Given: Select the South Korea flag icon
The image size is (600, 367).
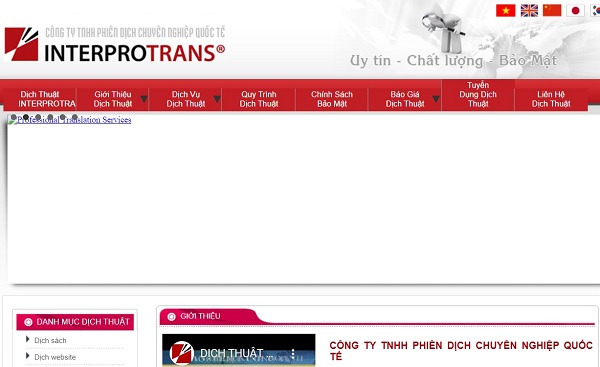Looking at the screenshot, I should [x=595, y=10].
